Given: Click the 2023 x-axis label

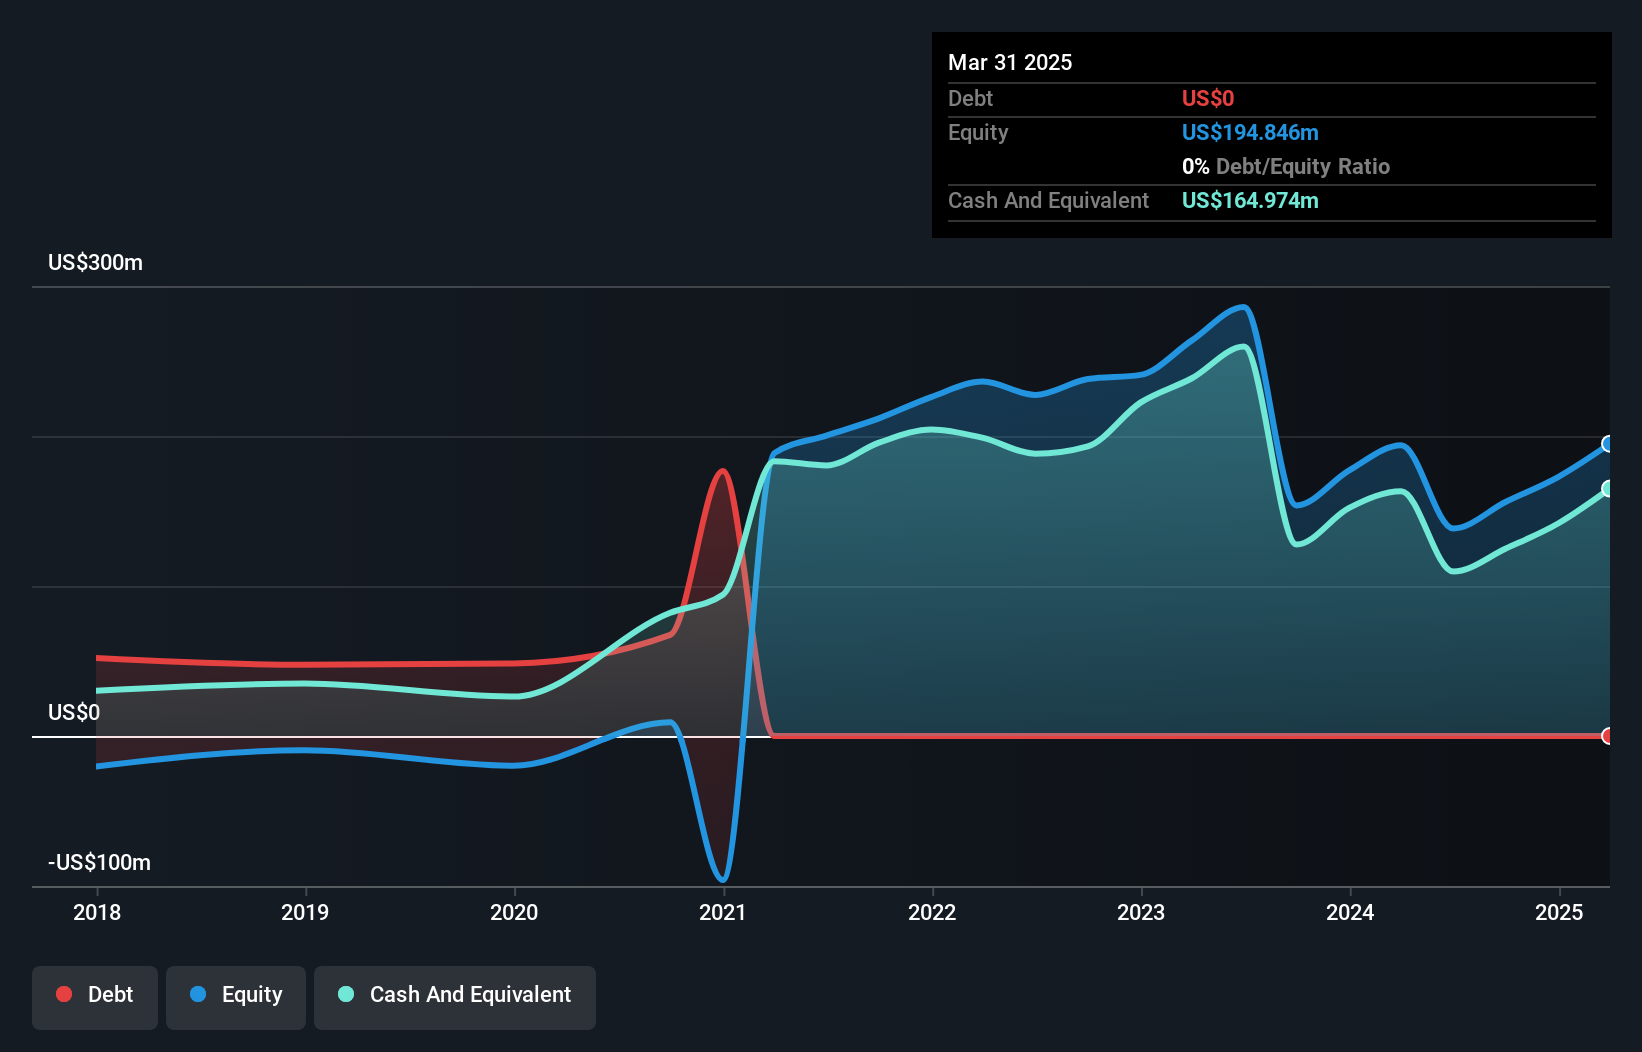Looking at the screenshot, I should click(1141, 912).
